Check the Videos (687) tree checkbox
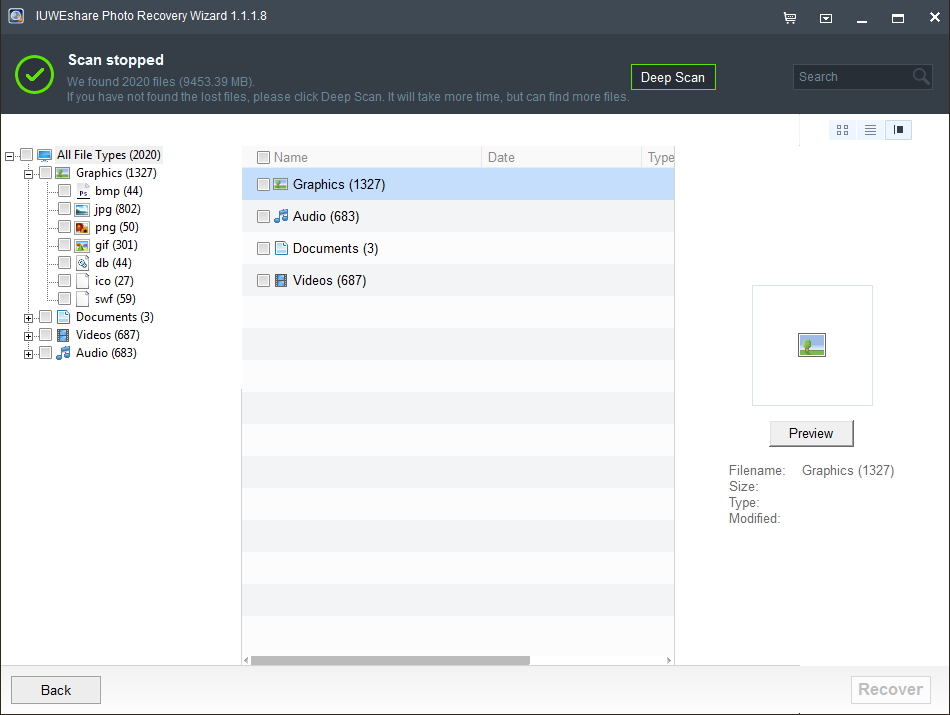The image size is (950, 715). pyautogui.click(x=45, y=334)
